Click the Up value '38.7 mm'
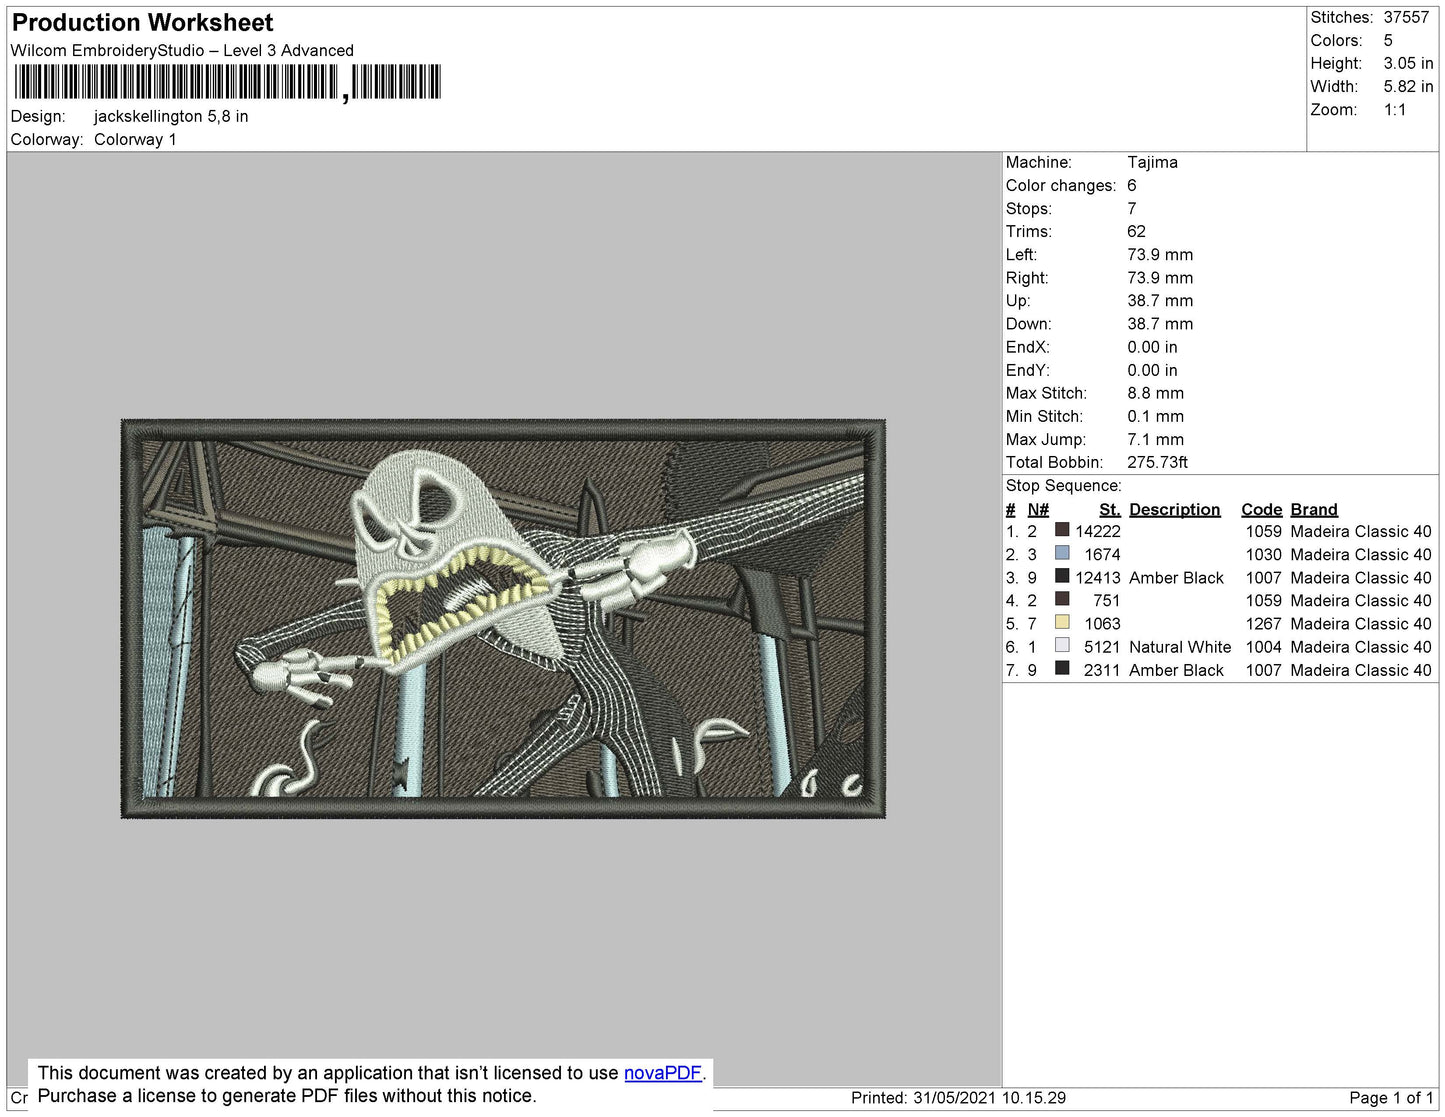Image resolution: width=1445 pixels, height=1117 pixels. [x=1160, y=301]
